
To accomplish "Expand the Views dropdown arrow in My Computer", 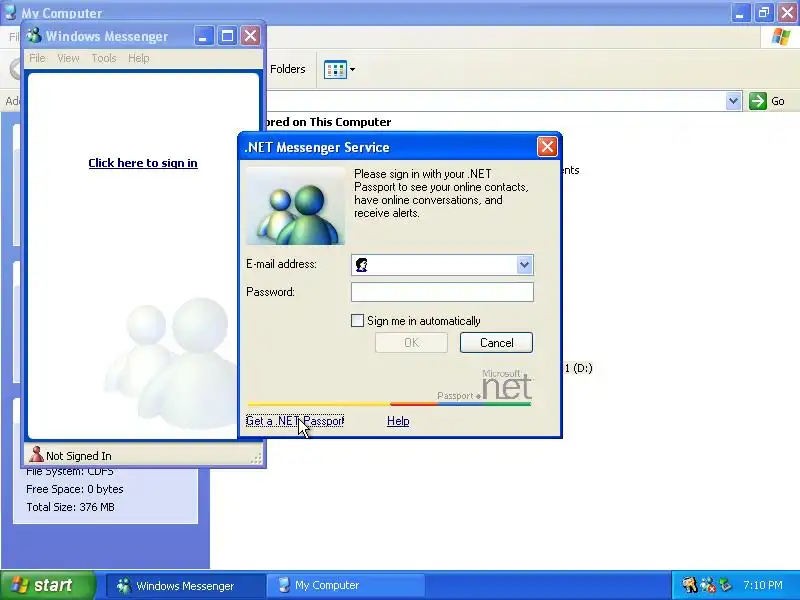I will pos(353,69).
